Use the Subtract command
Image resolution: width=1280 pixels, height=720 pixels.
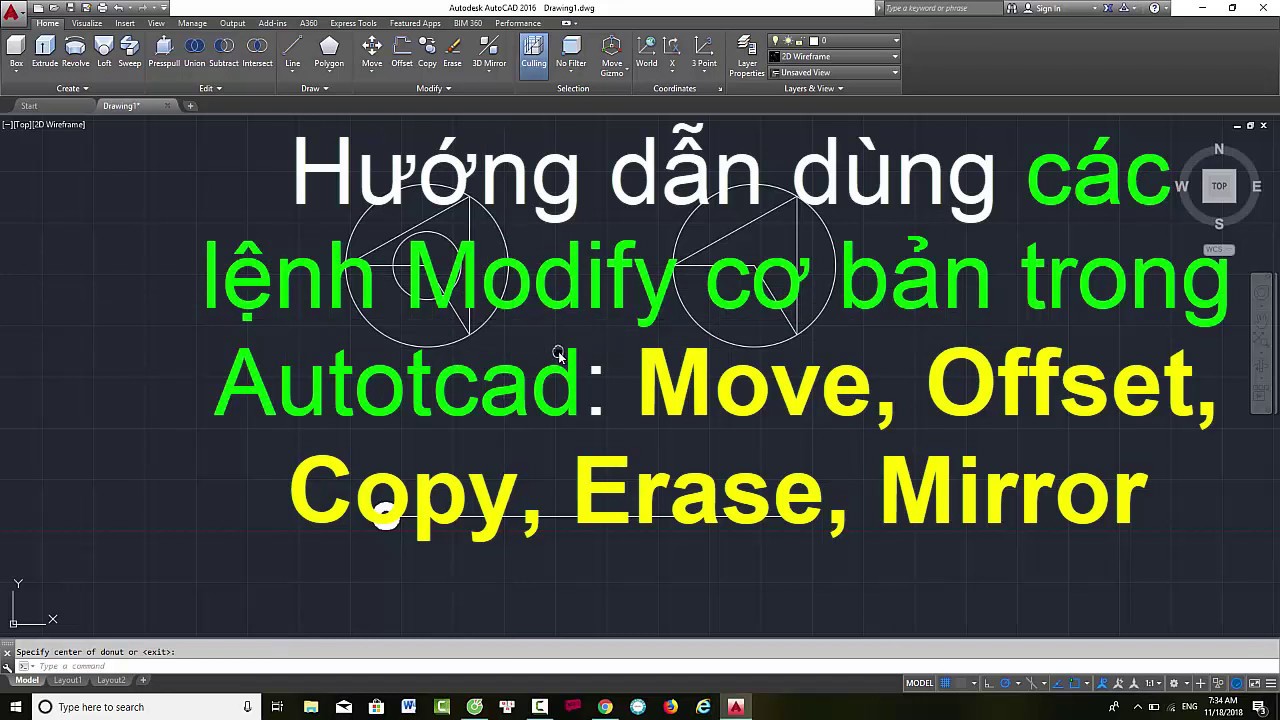coord(224,52)
